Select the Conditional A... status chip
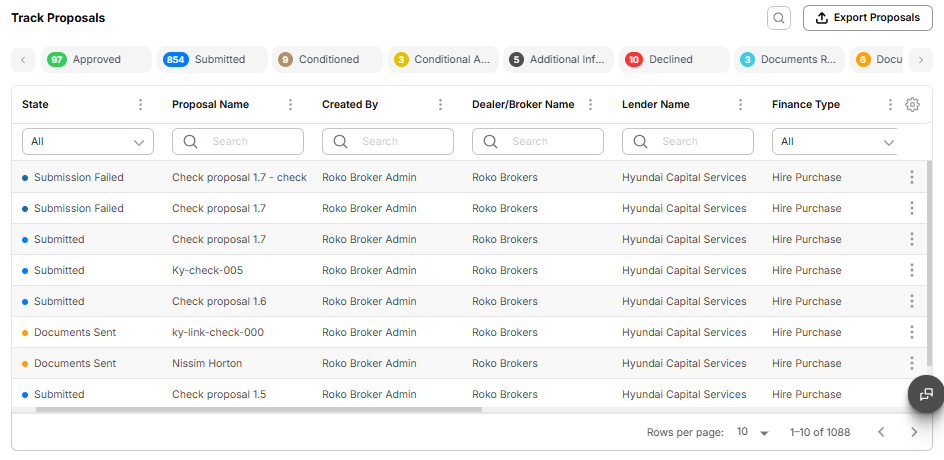Screen dimensions: 944x460 [x=443, y=60]
